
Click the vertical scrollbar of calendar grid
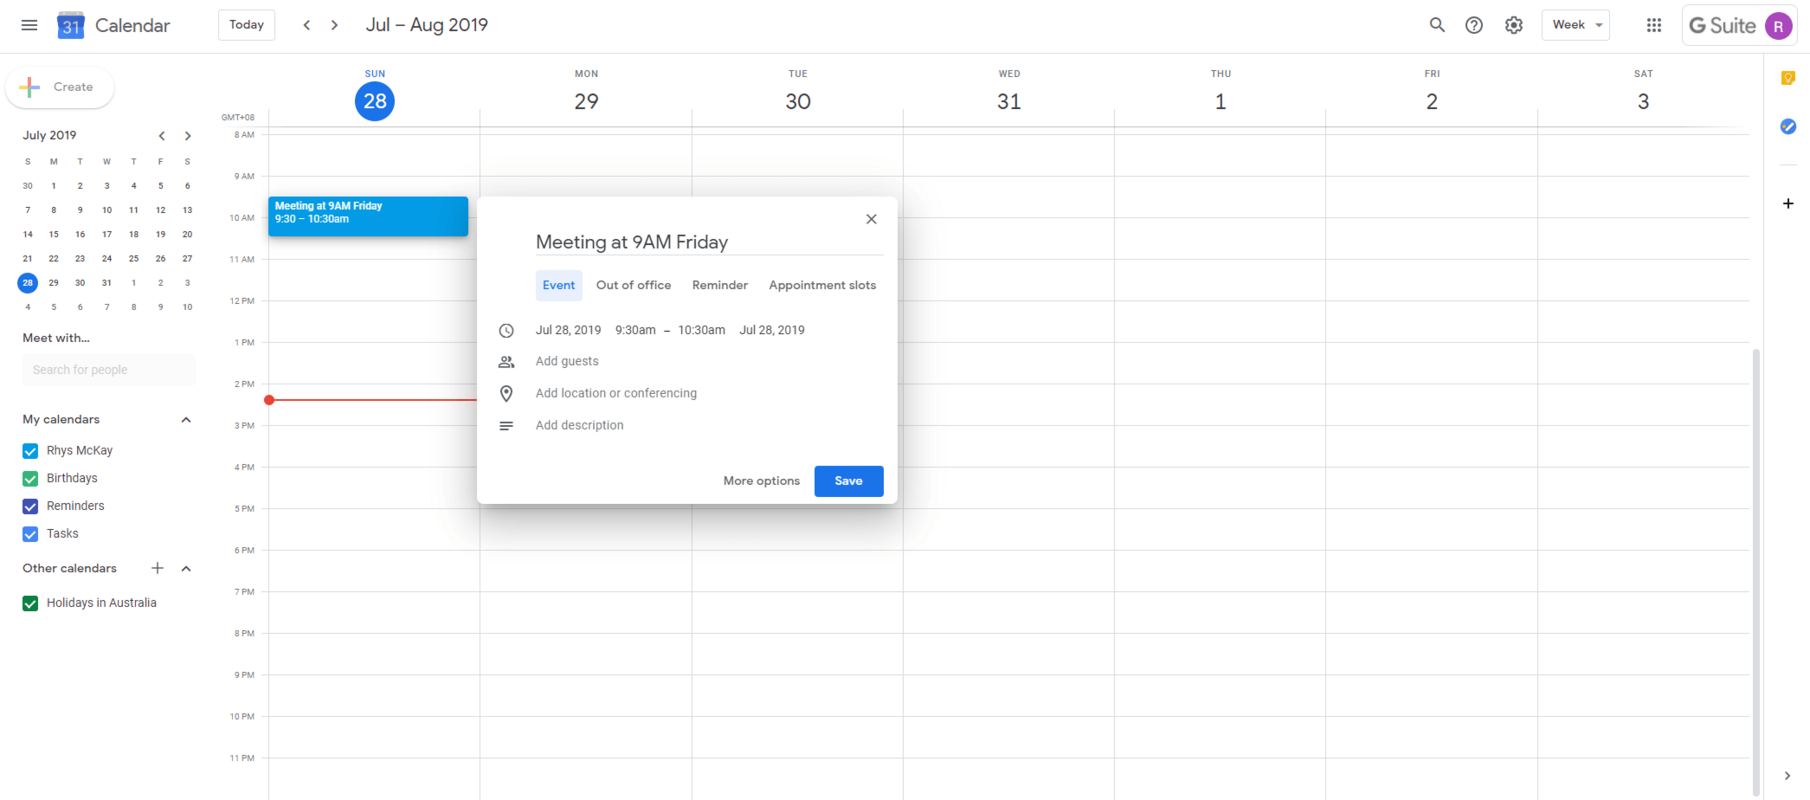coord(1755,572)
